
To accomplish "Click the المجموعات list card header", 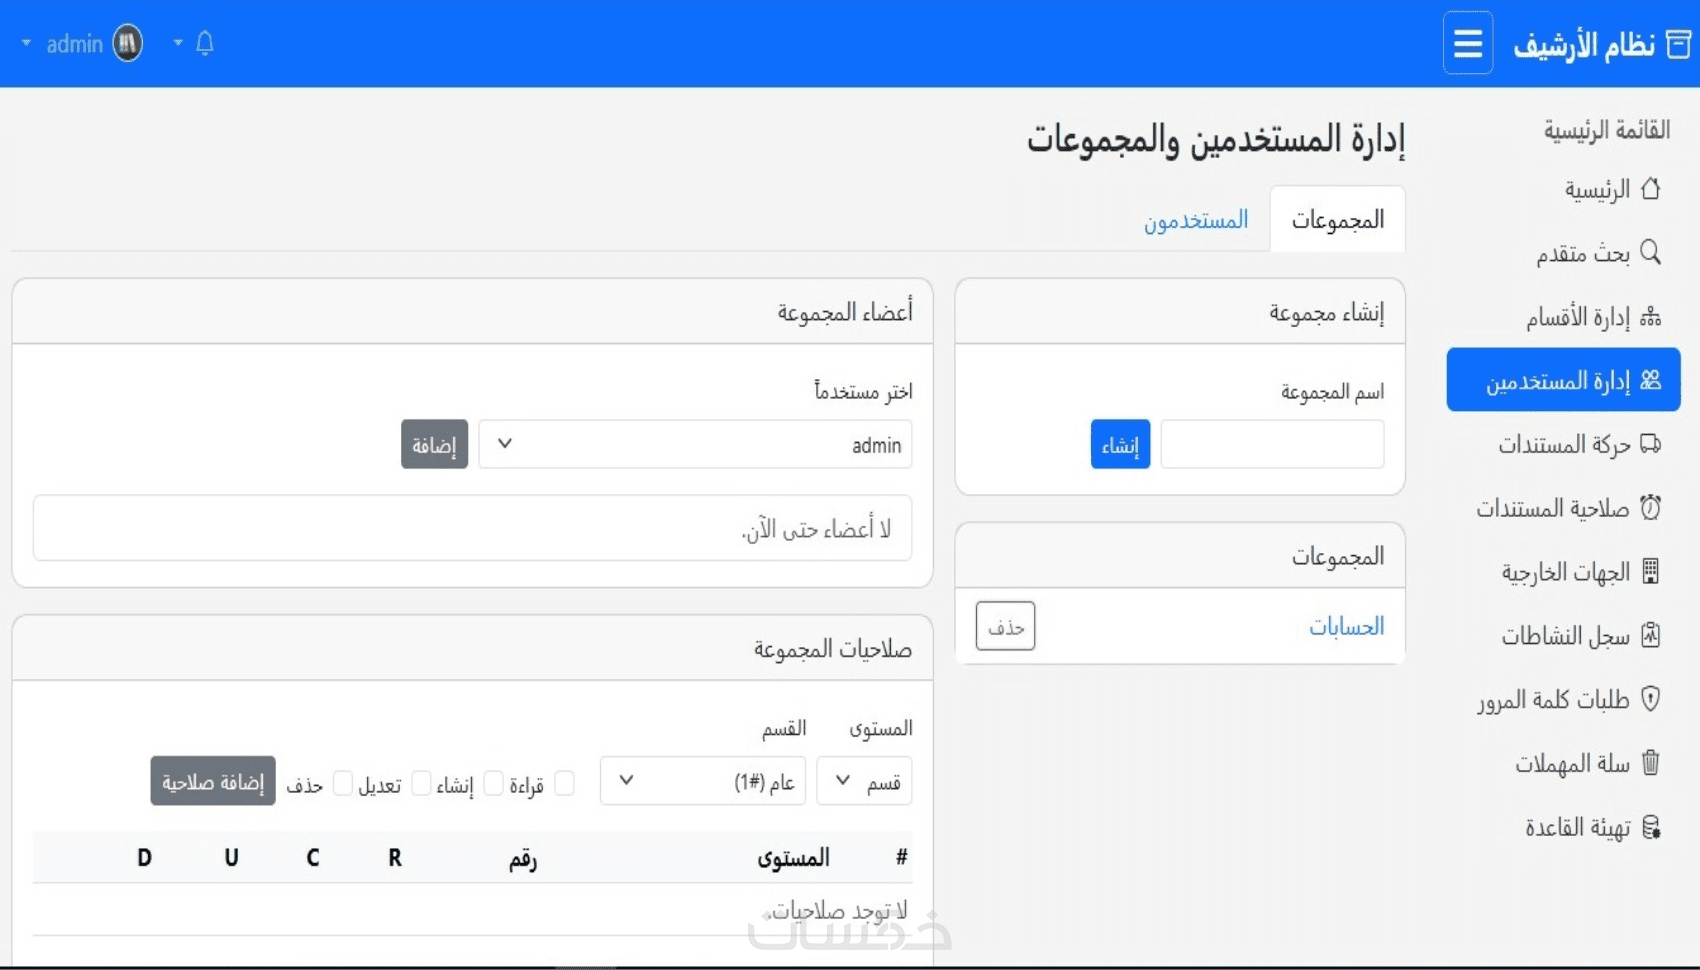I will 1180,555.
